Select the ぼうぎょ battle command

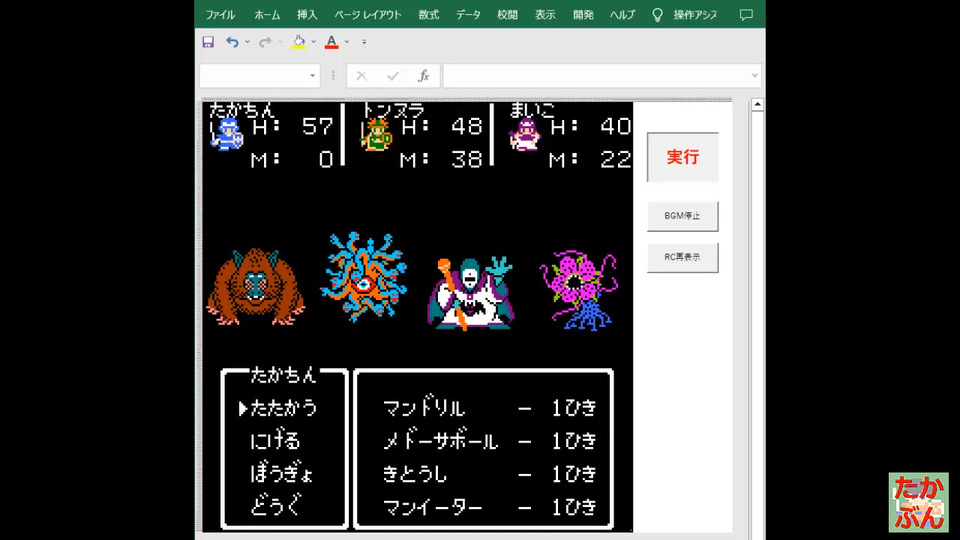pyautogui.click(x=282, y=474)
